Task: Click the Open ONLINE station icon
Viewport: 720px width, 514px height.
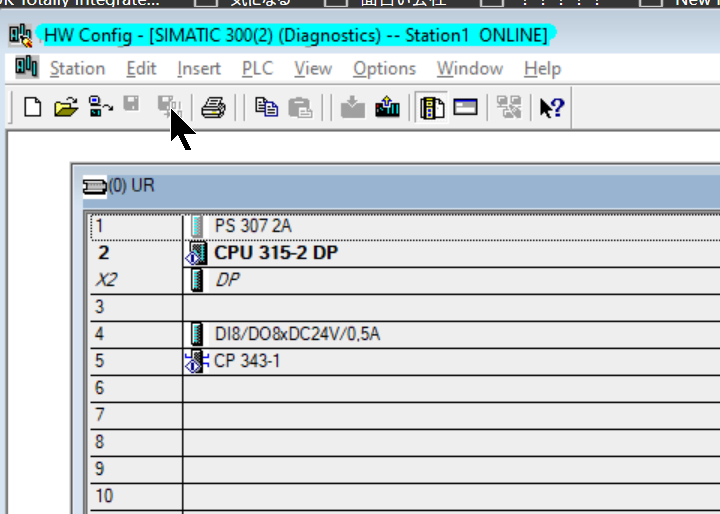Action: click(x=100, y=107)
